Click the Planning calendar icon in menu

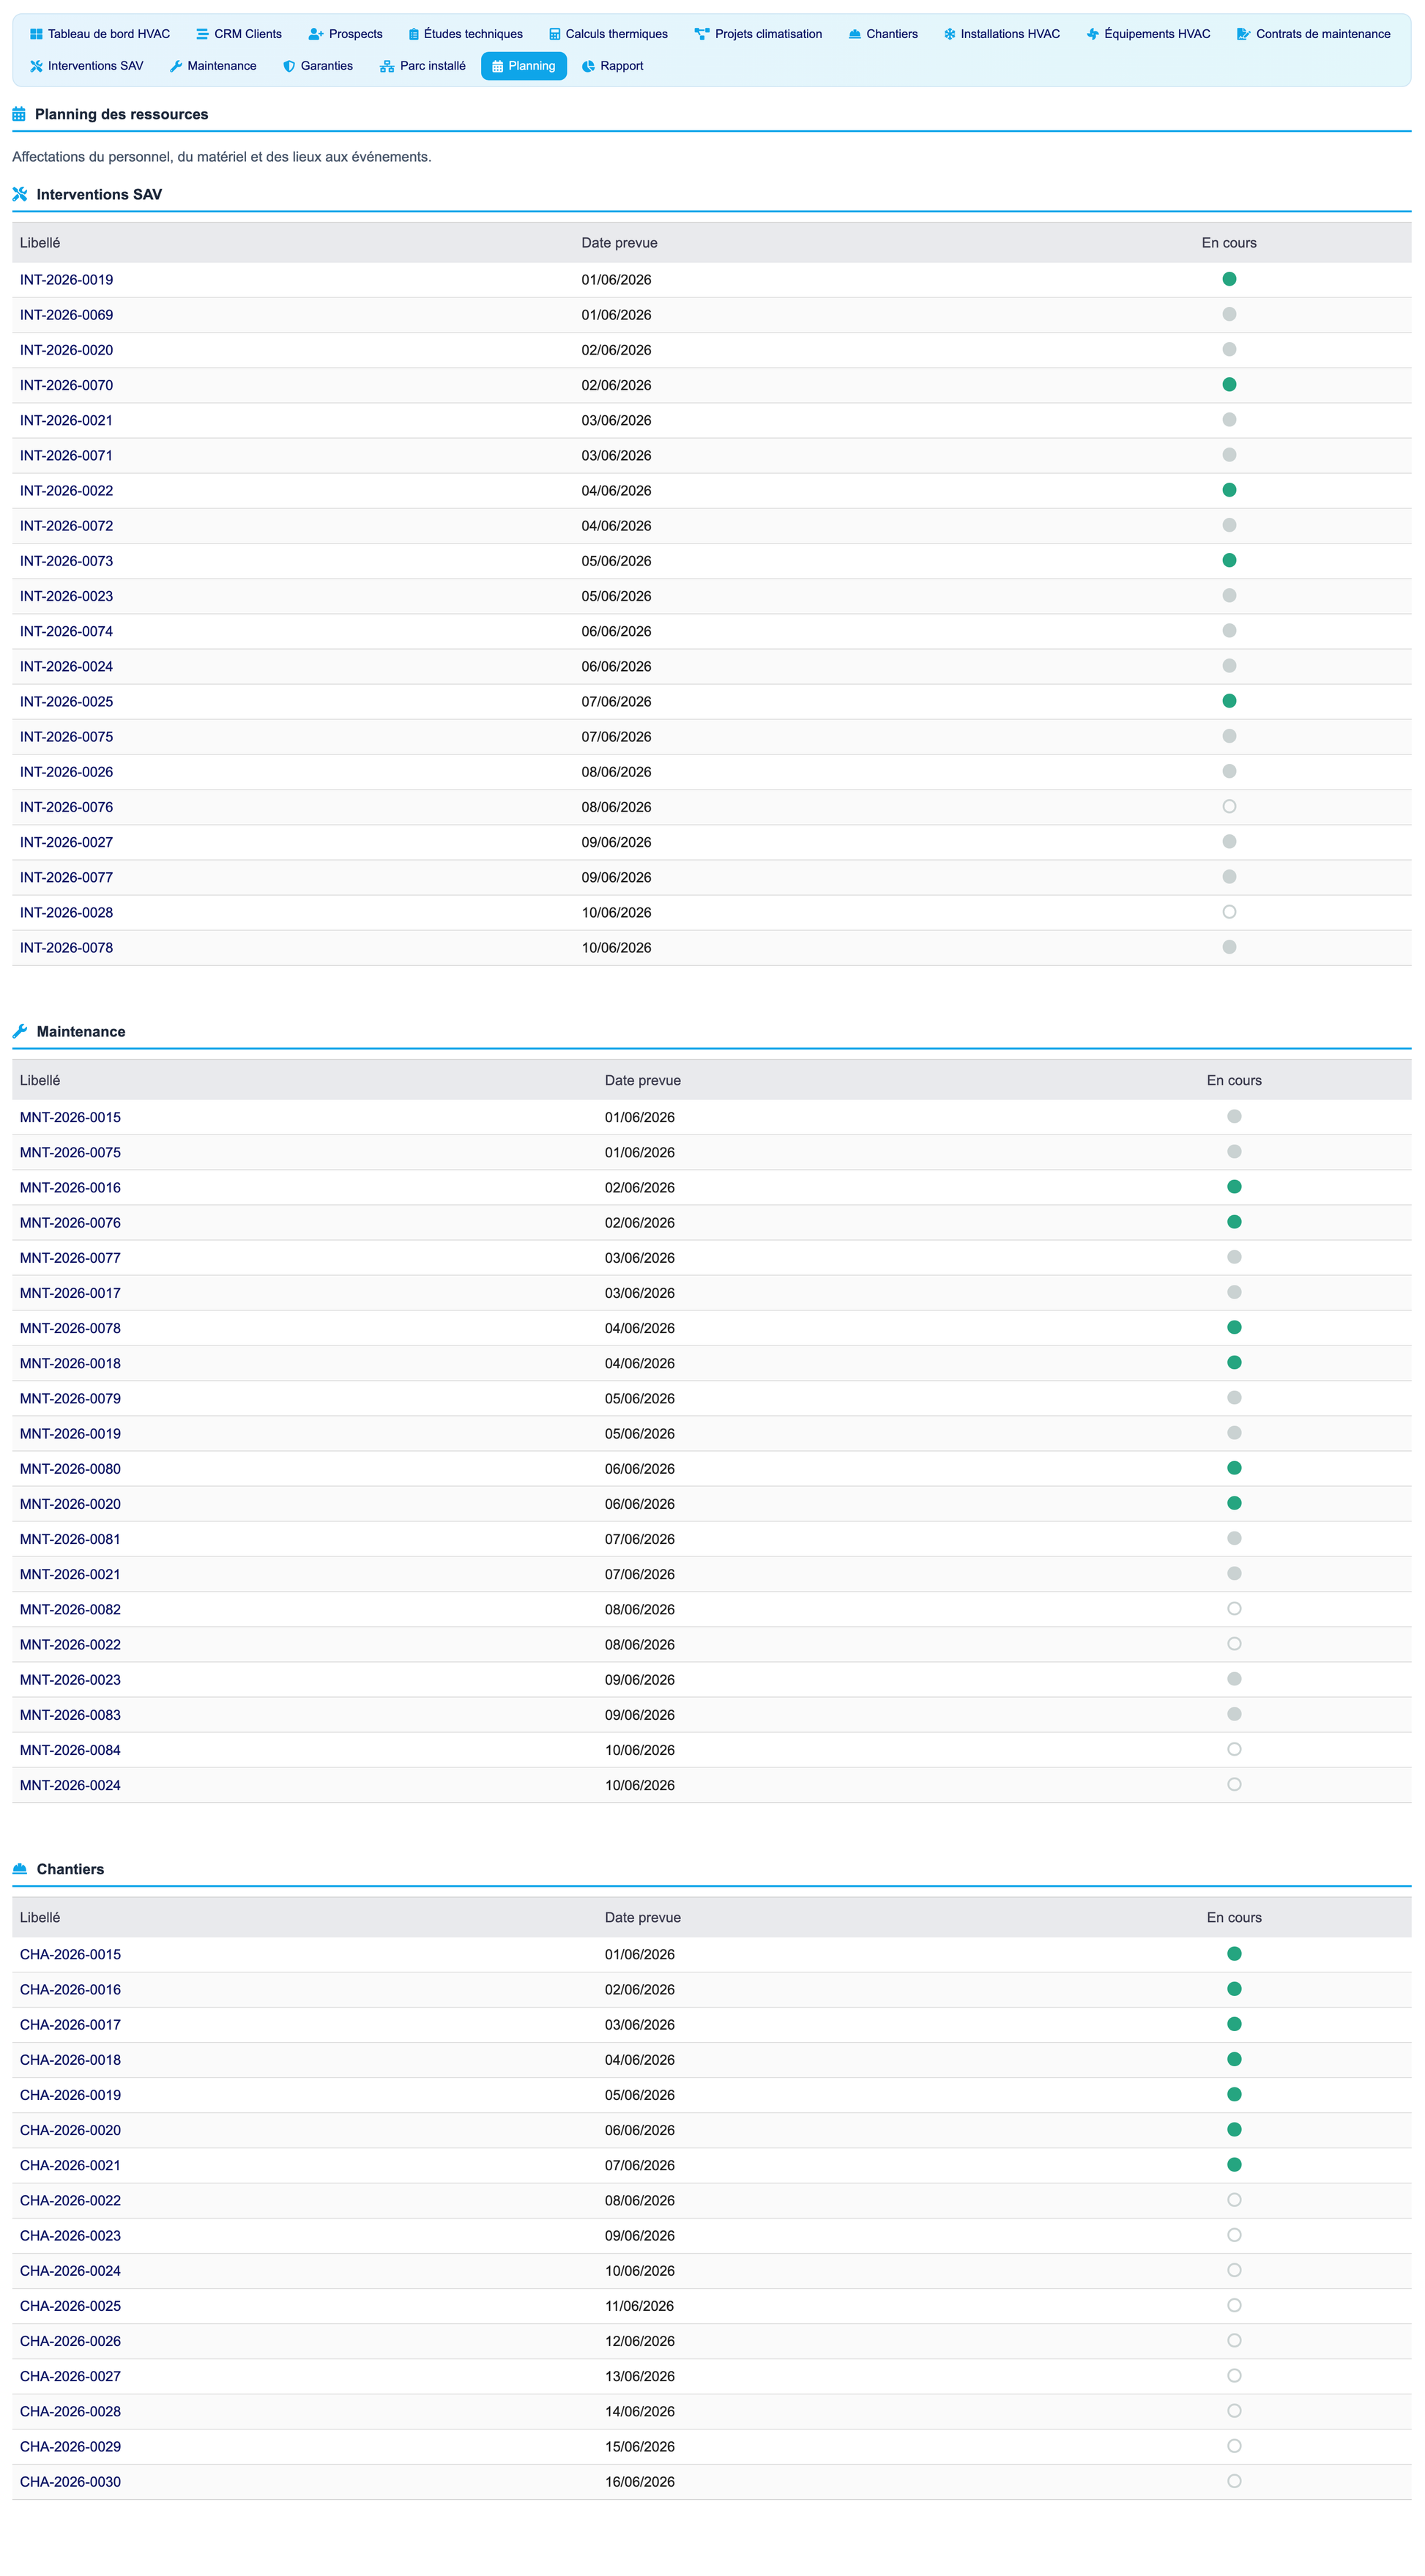point(497,66)
